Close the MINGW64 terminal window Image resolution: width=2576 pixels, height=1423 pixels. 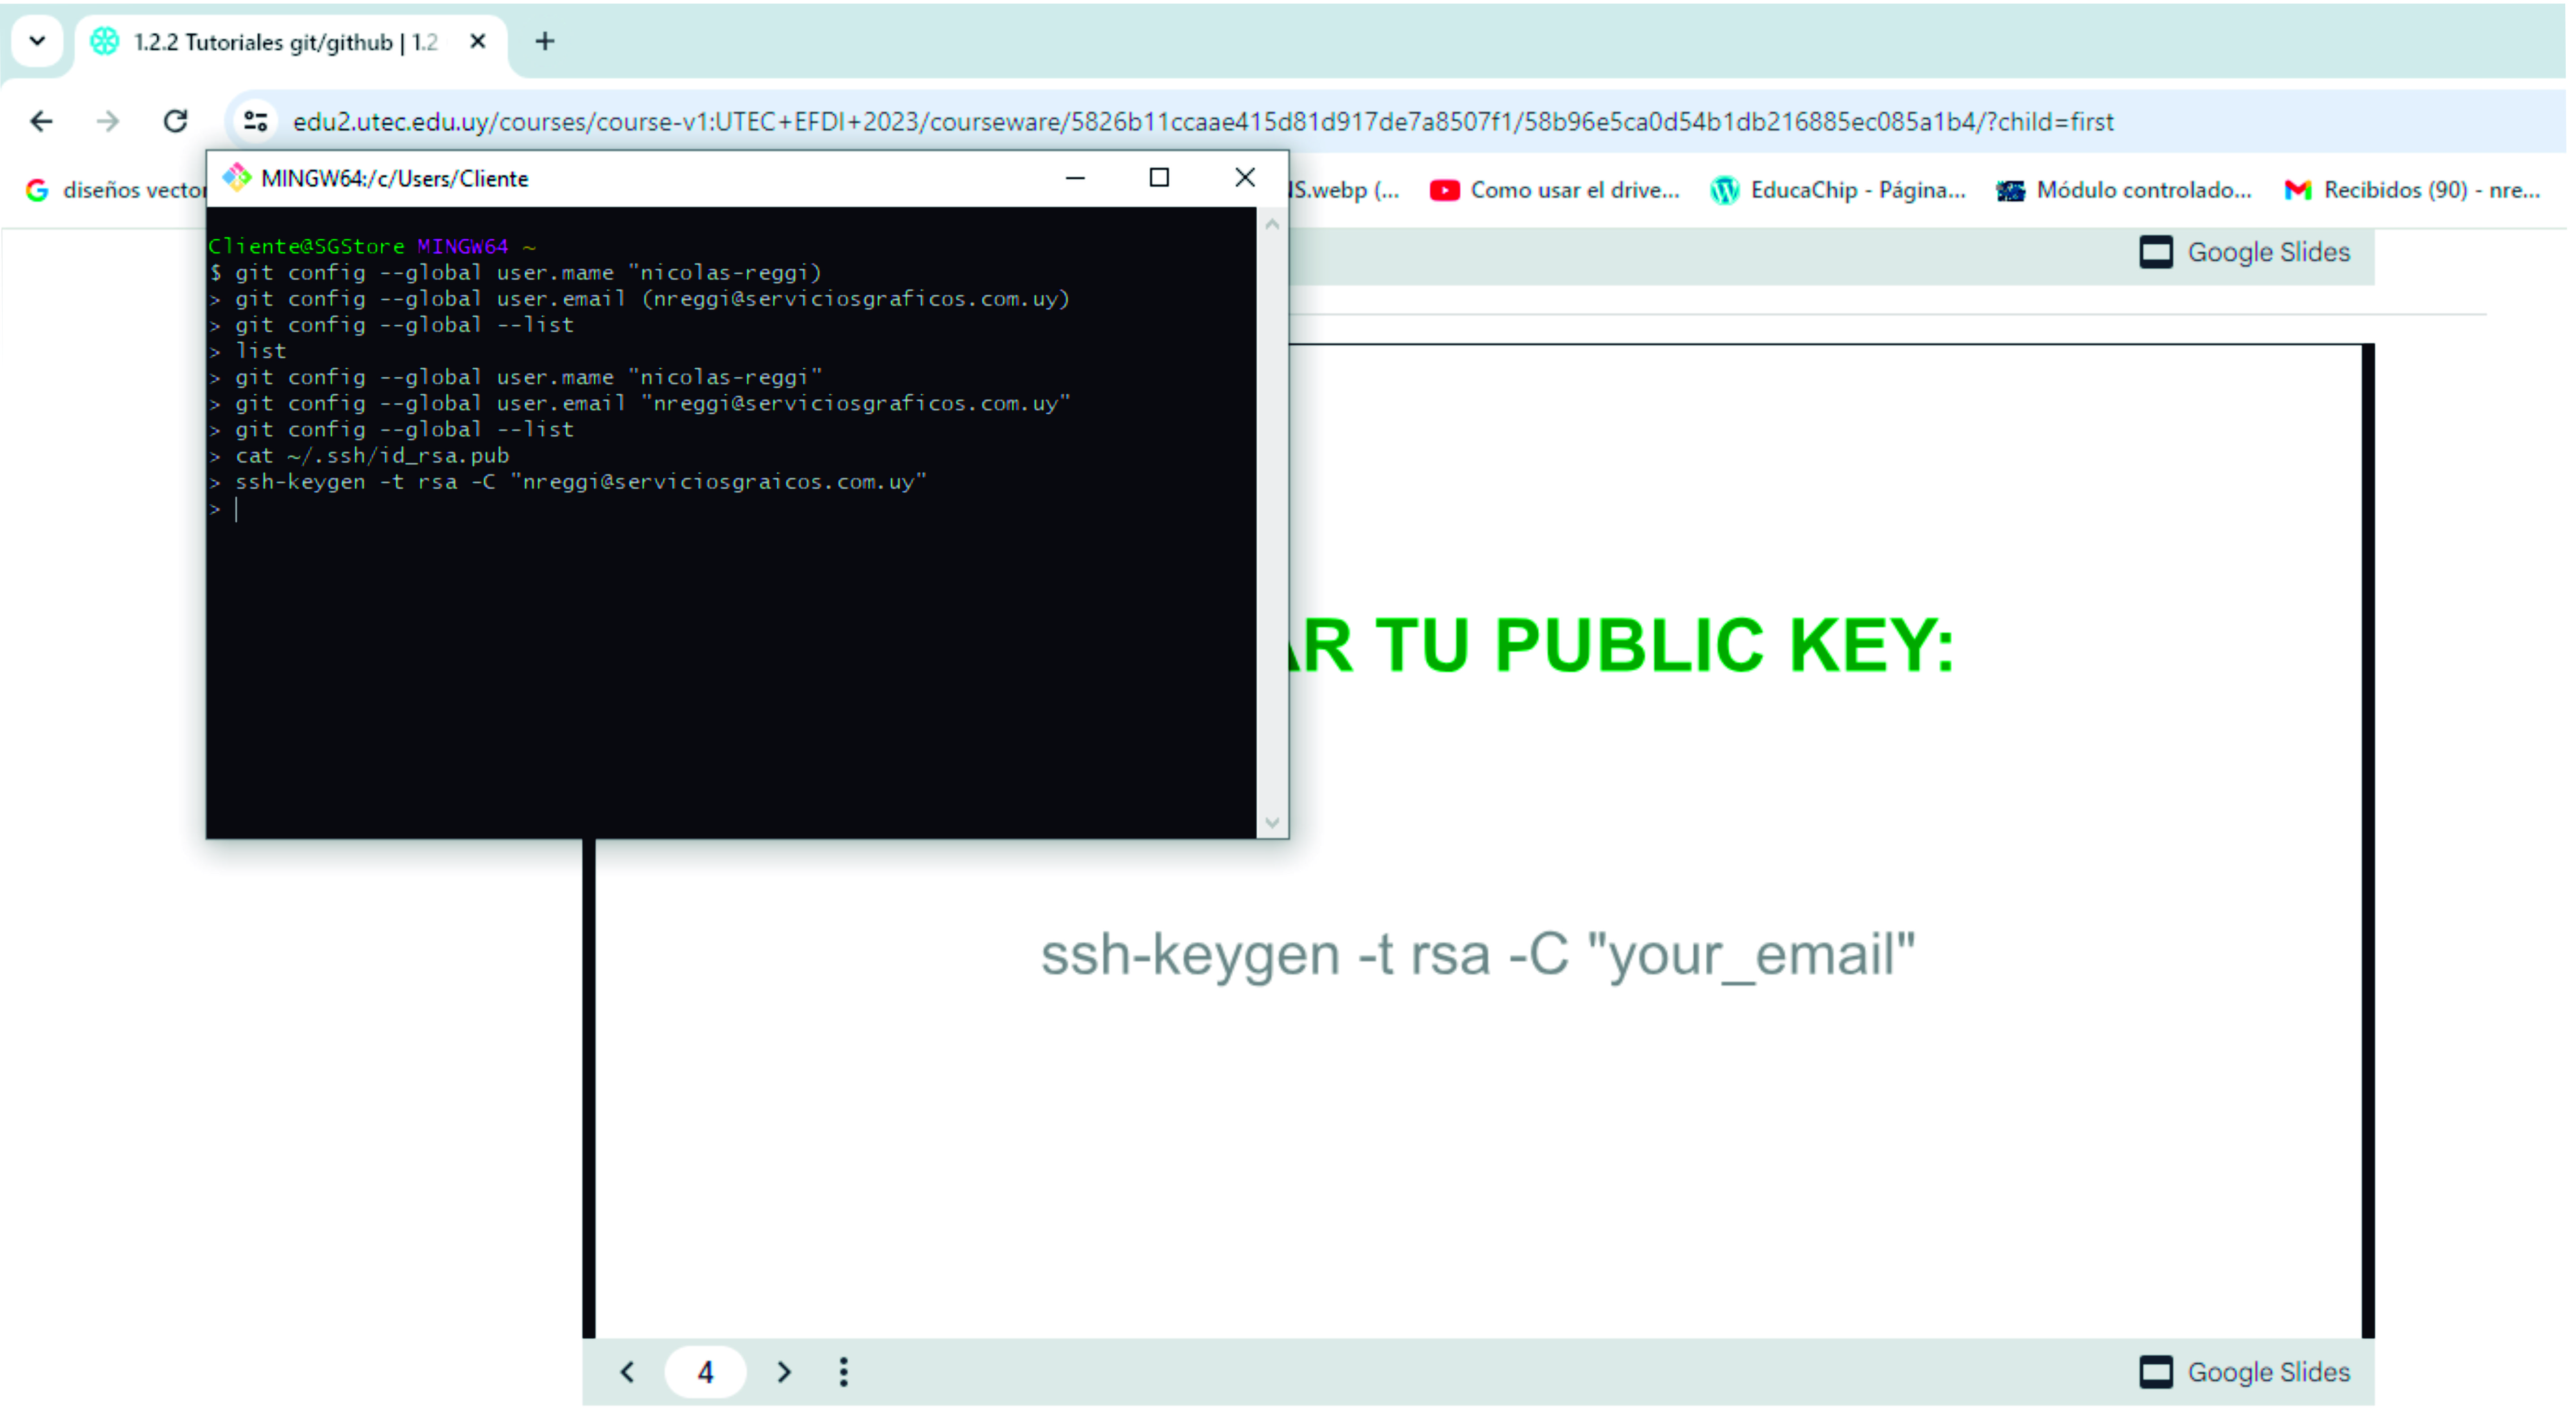coord(1245,178)
